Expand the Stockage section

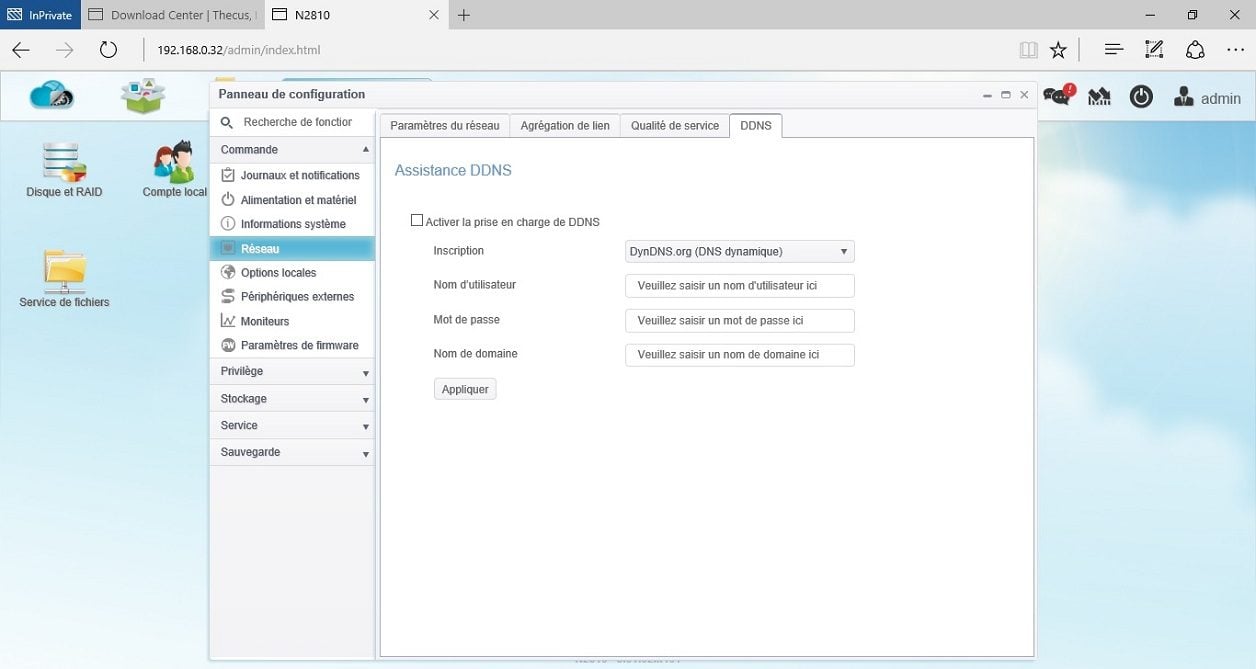(291, 399)
